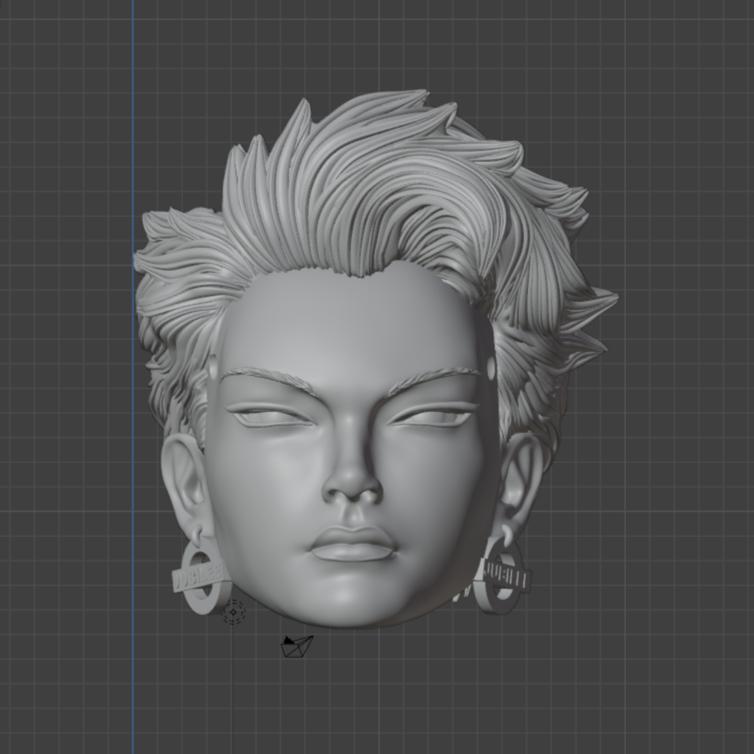
Task: Select the face mesh at the nose
Action: 352,476
